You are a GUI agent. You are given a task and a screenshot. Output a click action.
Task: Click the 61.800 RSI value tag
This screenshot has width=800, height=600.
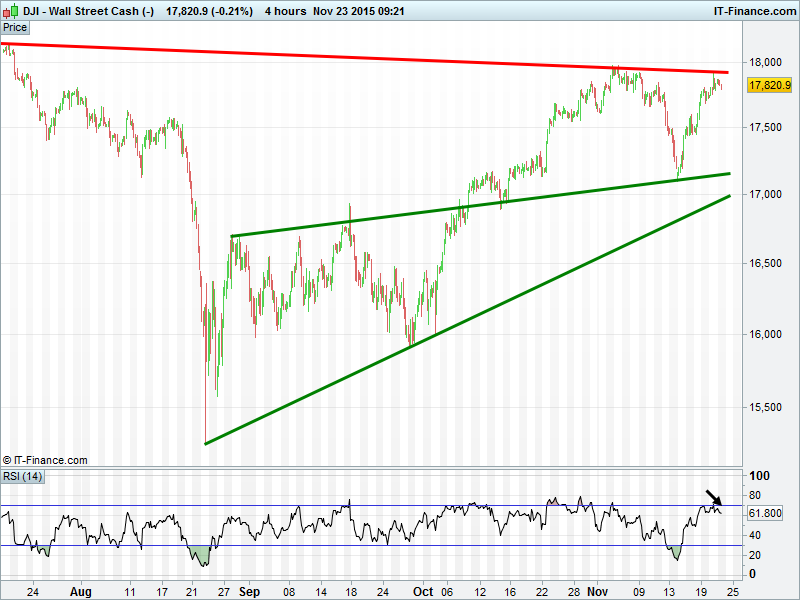pos(765,513)
